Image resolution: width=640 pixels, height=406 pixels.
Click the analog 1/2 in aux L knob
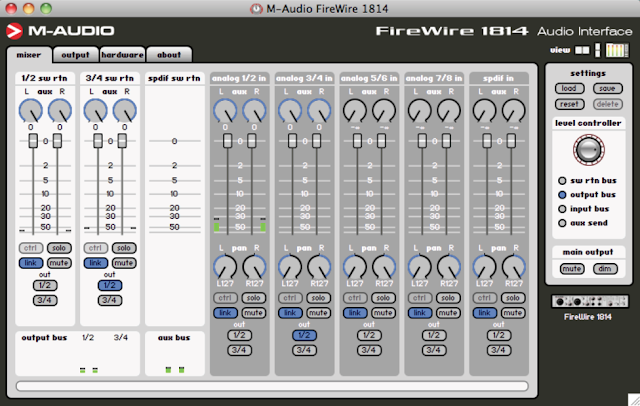coord(225,110)
